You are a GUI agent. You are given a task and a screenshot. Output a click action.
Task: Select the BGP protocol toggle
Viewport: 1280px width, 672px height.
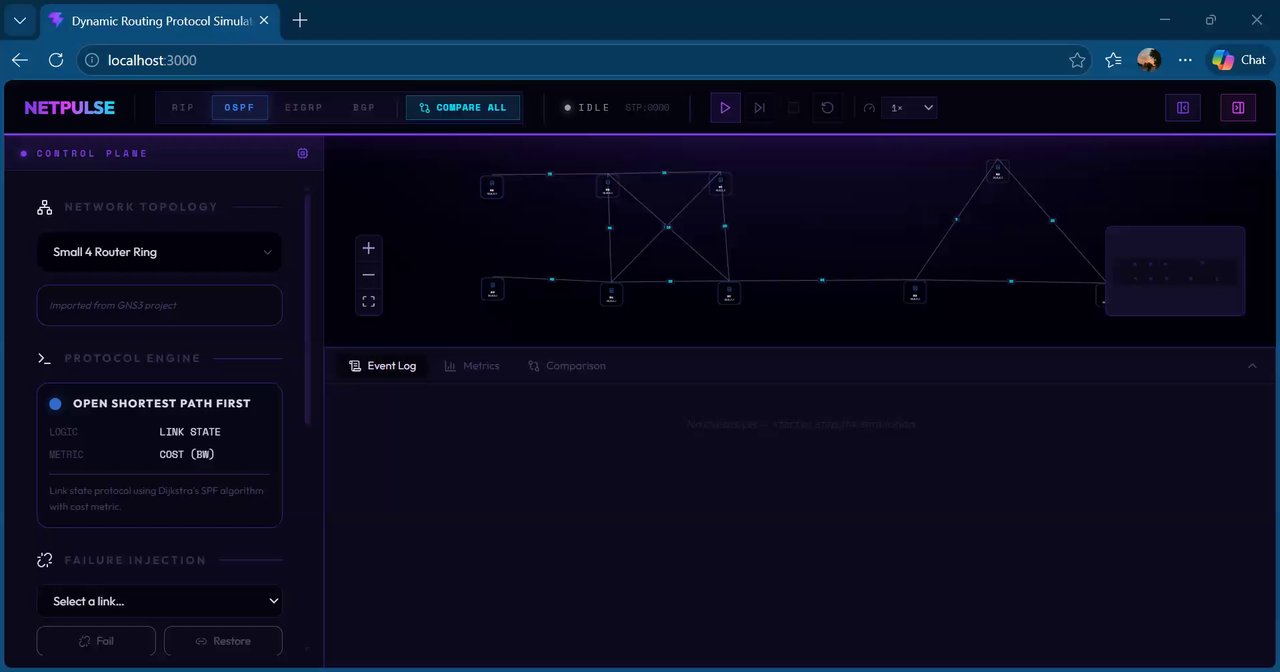coord(364,108)
